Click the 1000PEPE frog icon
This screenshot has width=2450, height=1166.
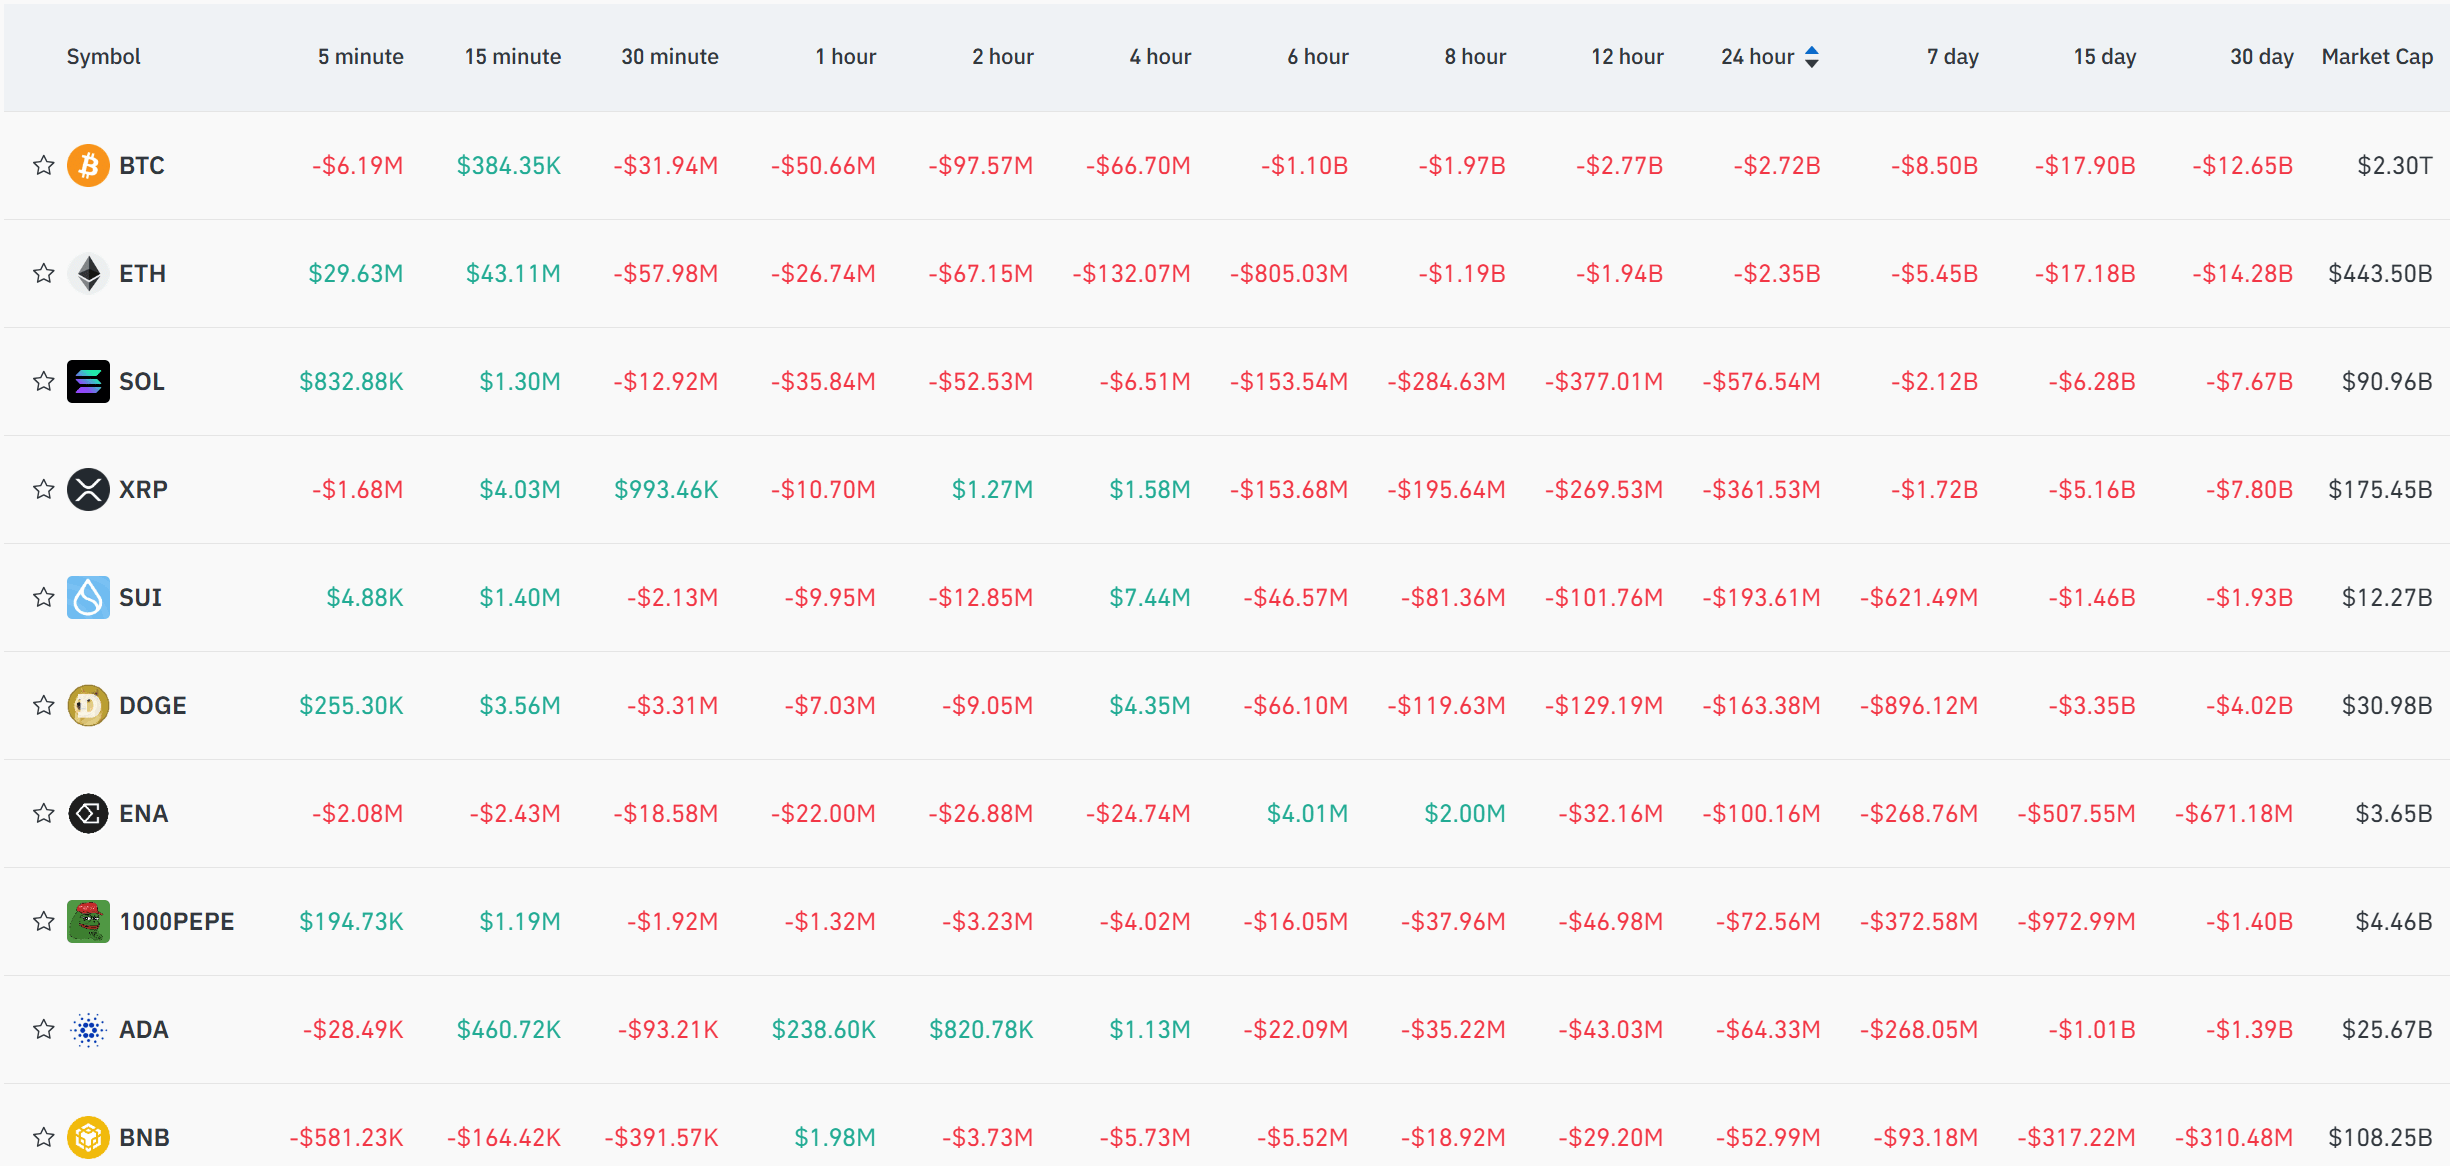click(x=88, y=922)
